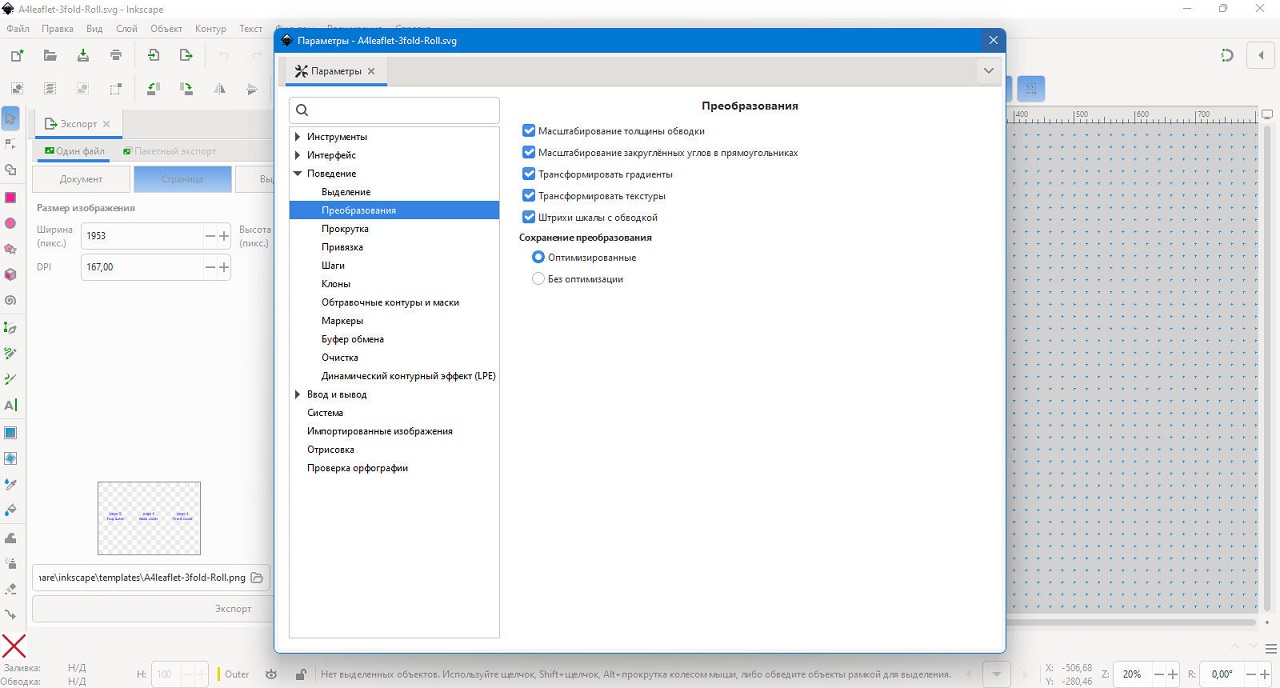Click the Import file icon
The image size is (1280, 688).
pyautogui.click(x=153, y=56)
